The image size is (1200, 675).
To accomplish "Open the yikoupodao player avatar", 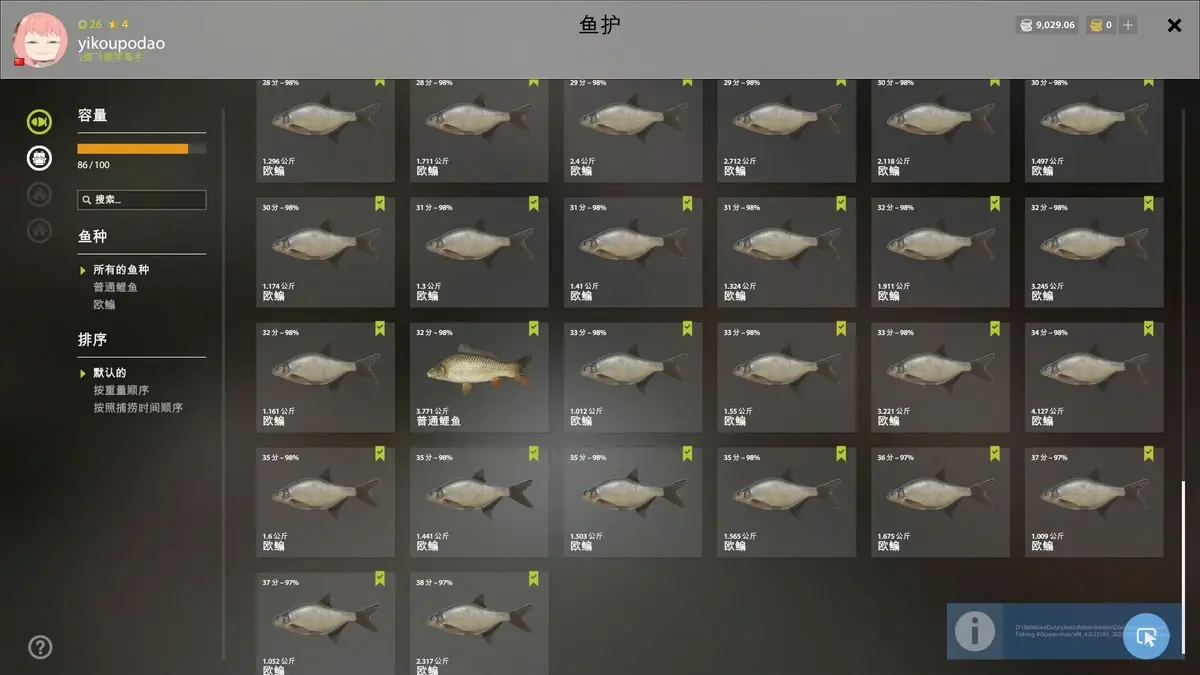I will coord(40,40).
